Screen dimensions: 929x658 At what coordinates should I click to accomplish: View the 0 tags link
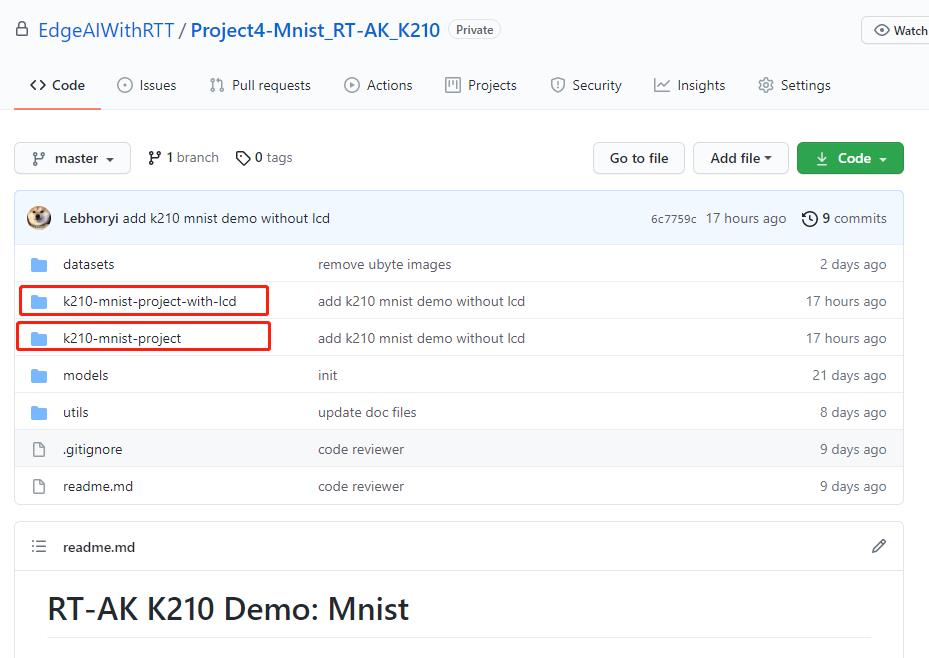point(264,158)
